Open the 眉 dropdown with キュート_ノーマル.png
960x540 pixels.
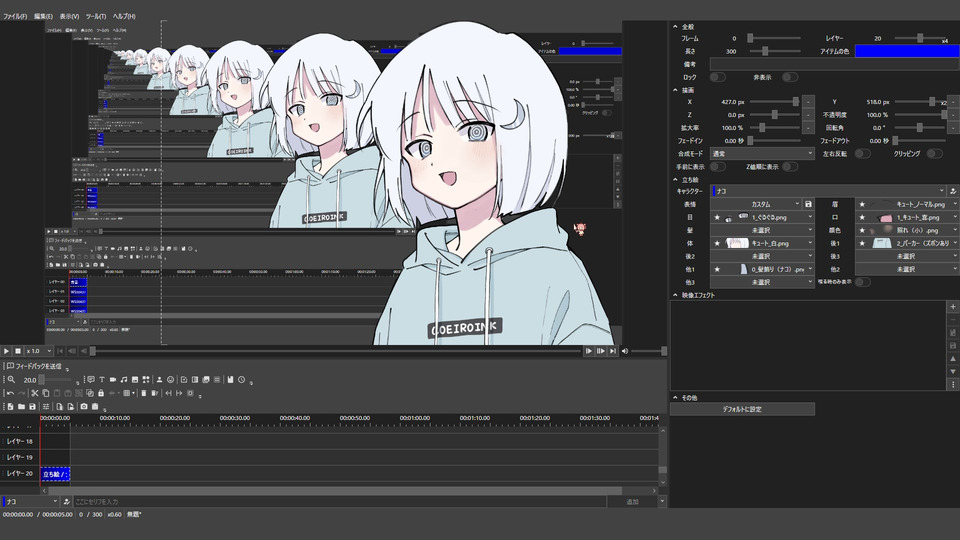click(907, 204)
